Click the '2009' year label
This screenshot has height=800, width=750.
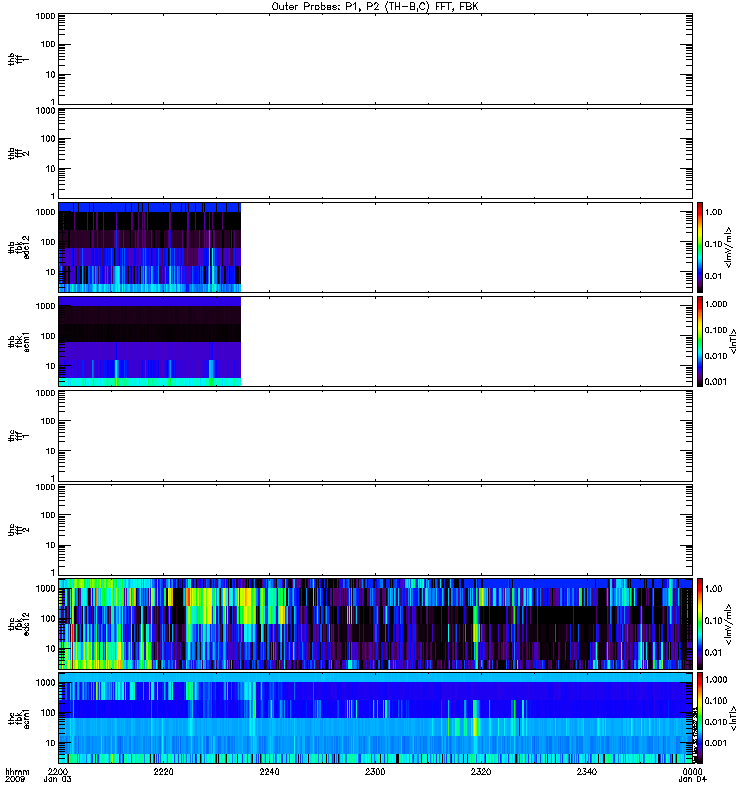(x=14, y=780)
